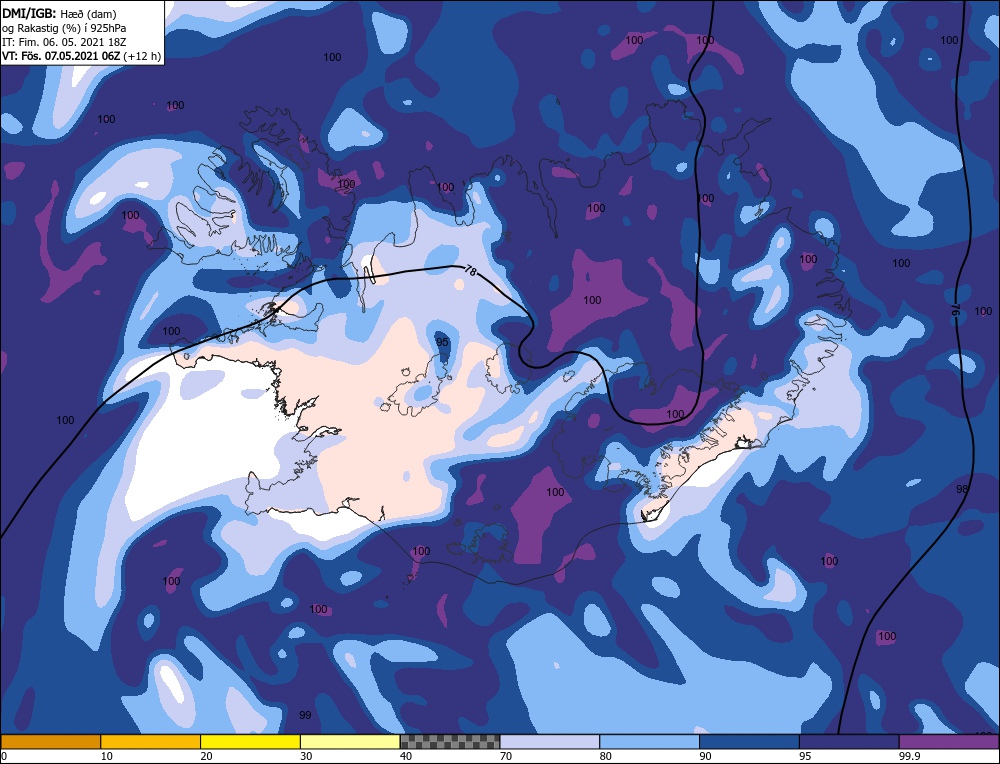This screenshot has height=764, width=1000.
Task: Click the legend scale label '30'
Action: [x=306, y=756]
